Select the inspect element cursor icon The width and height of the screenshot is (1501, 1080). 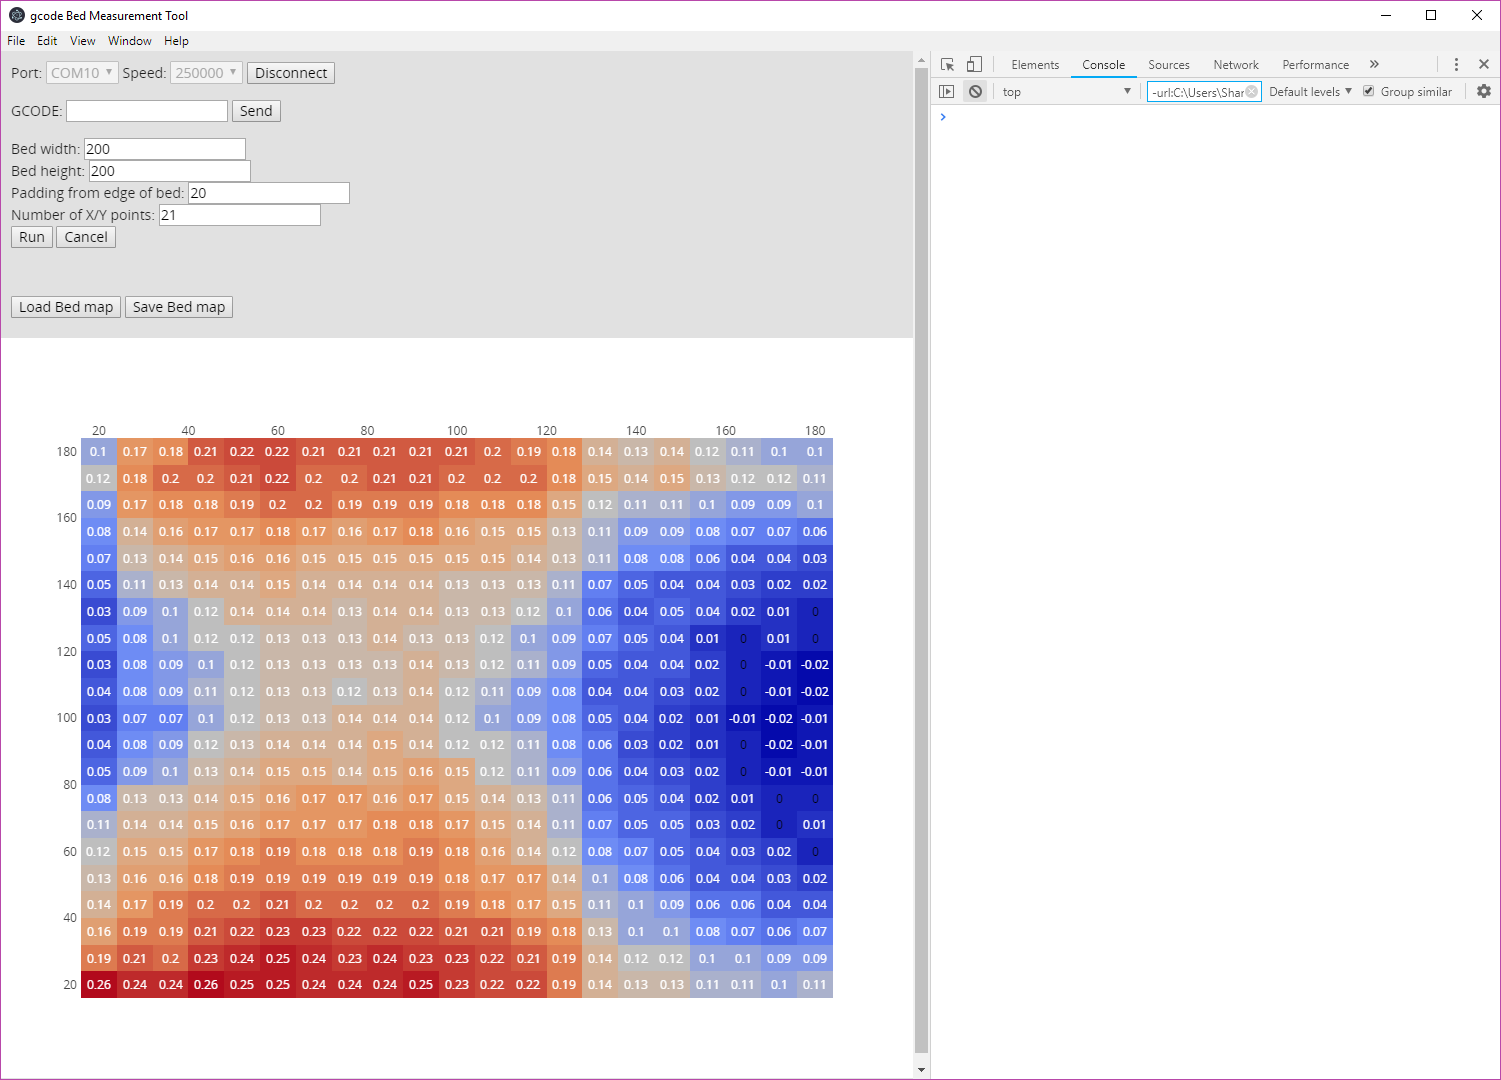tap(947, 64)
